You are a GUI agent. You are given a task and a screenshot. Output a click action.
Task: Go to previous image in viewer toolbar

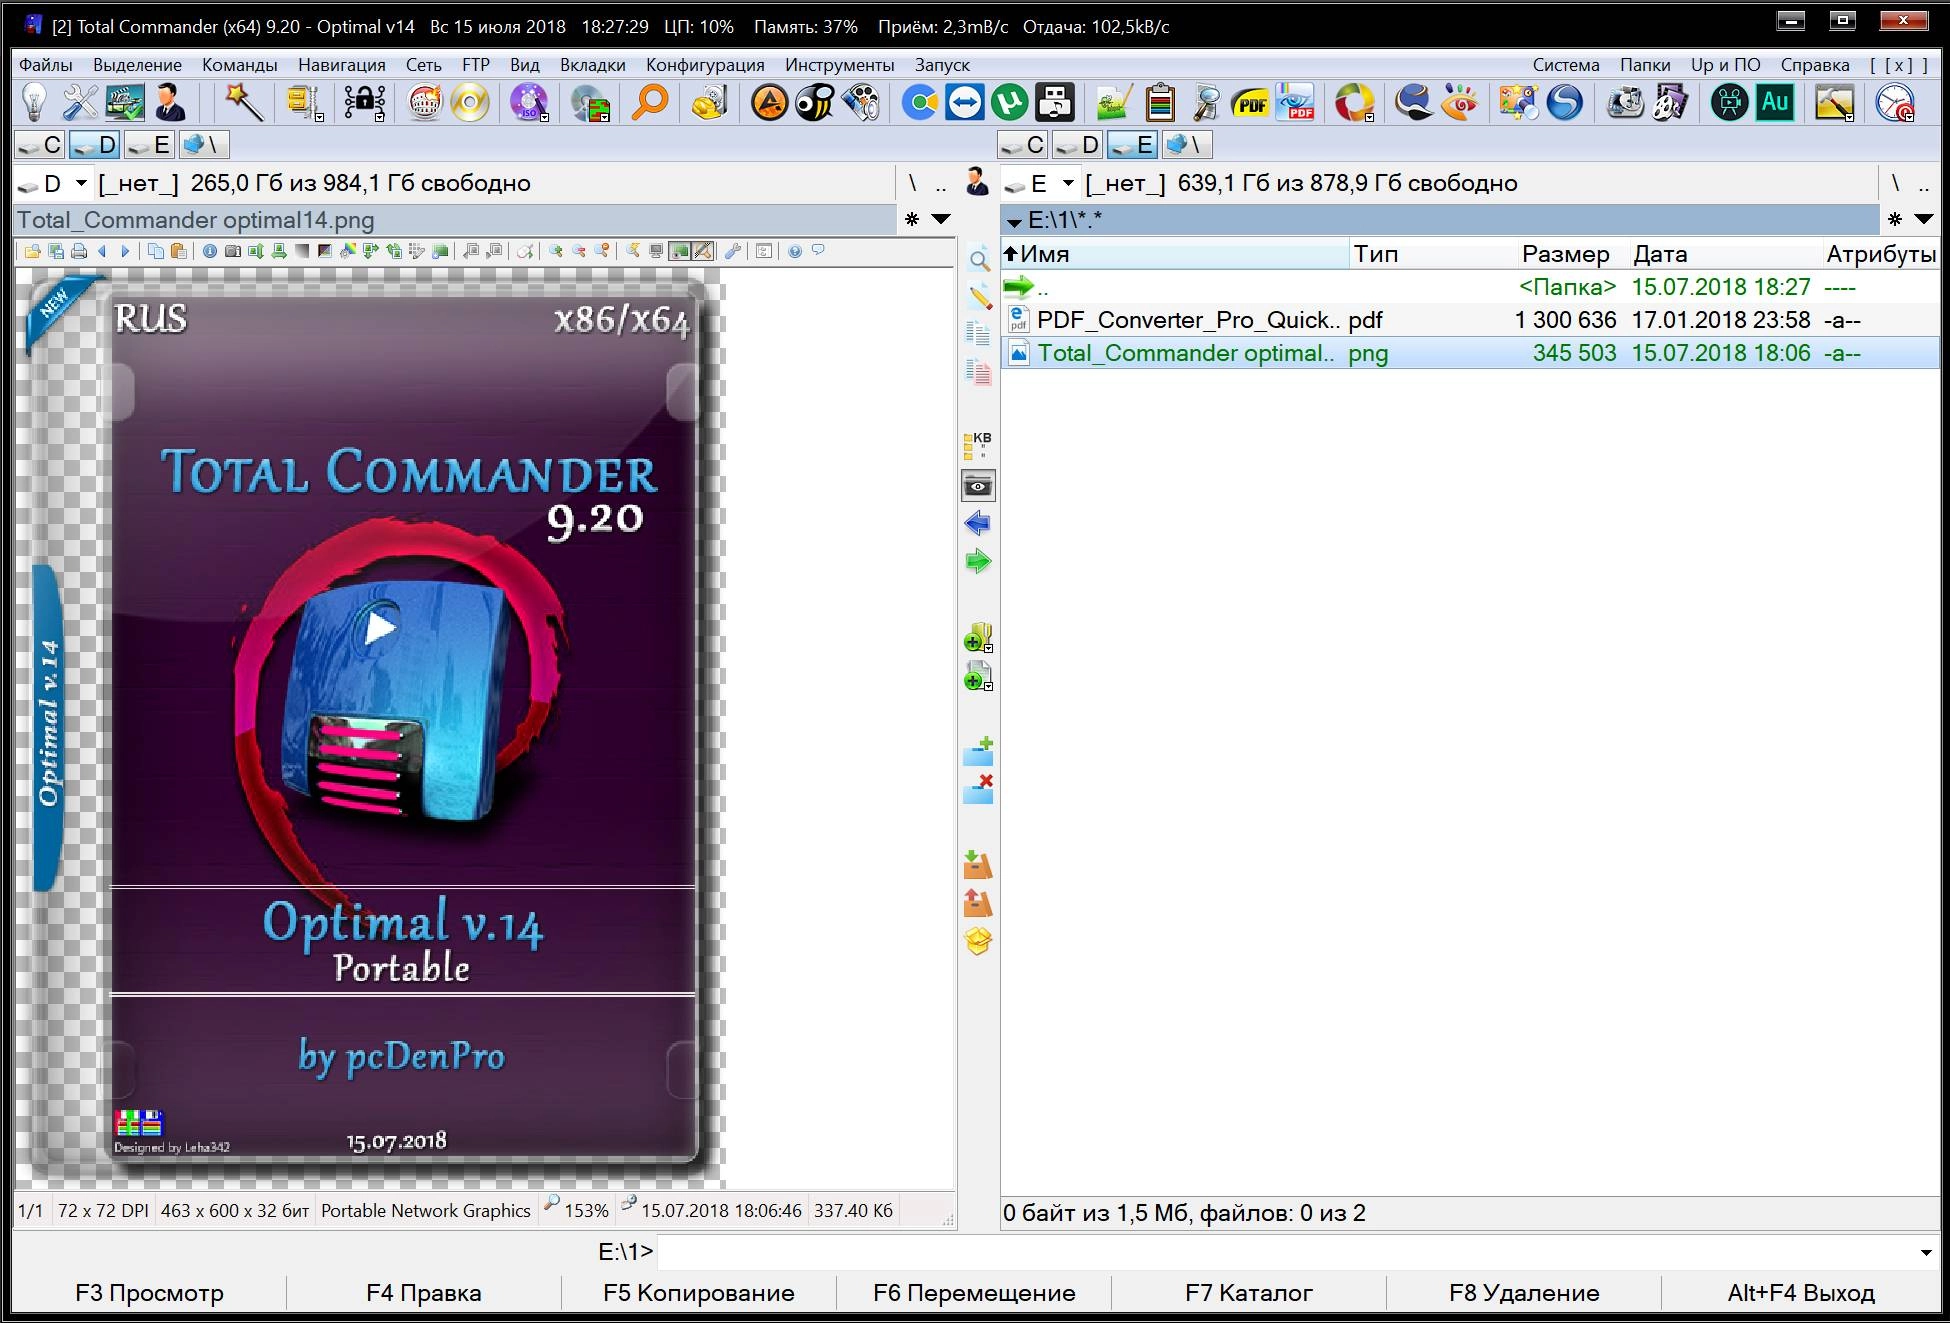(102, 251)
